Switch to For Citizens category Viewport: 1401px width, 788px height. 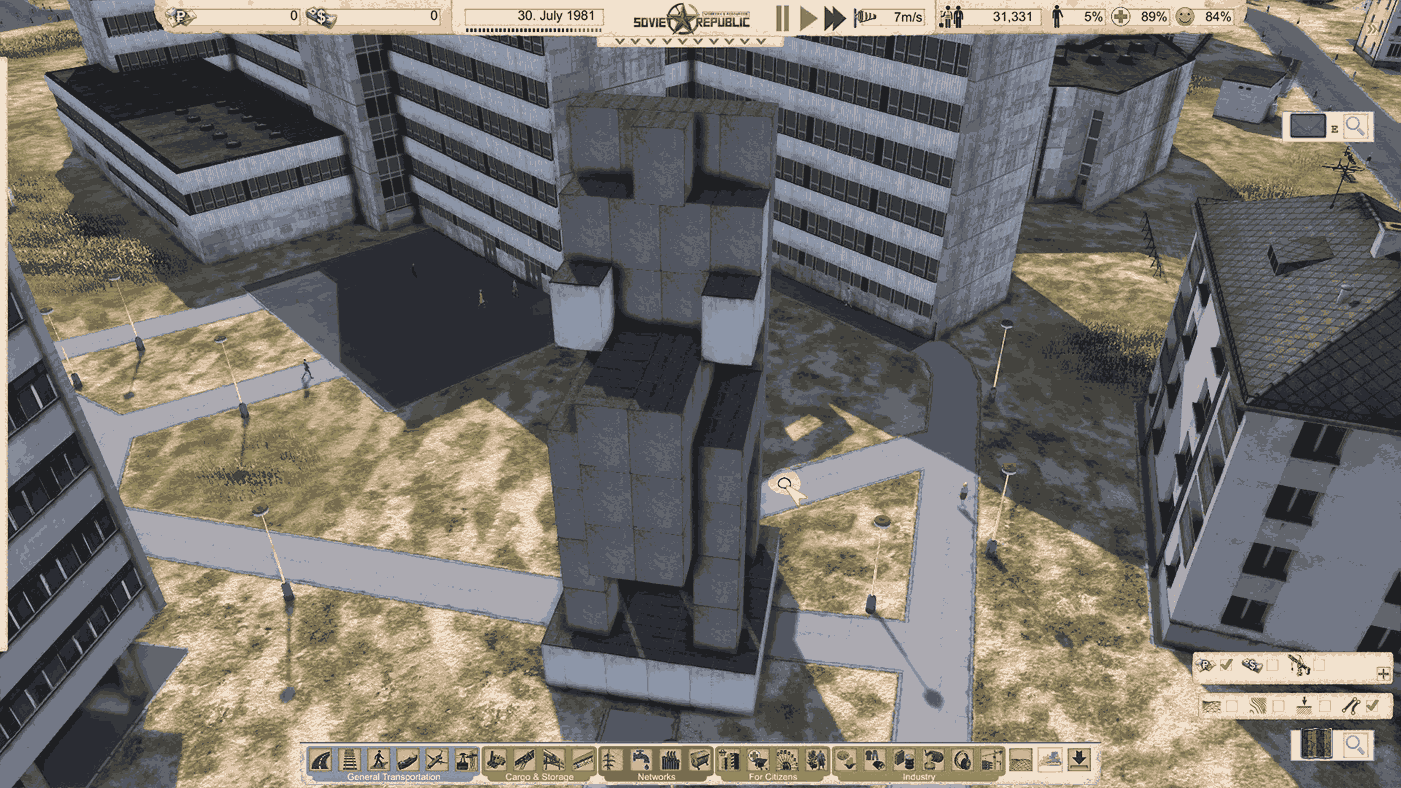click(774, 777)
